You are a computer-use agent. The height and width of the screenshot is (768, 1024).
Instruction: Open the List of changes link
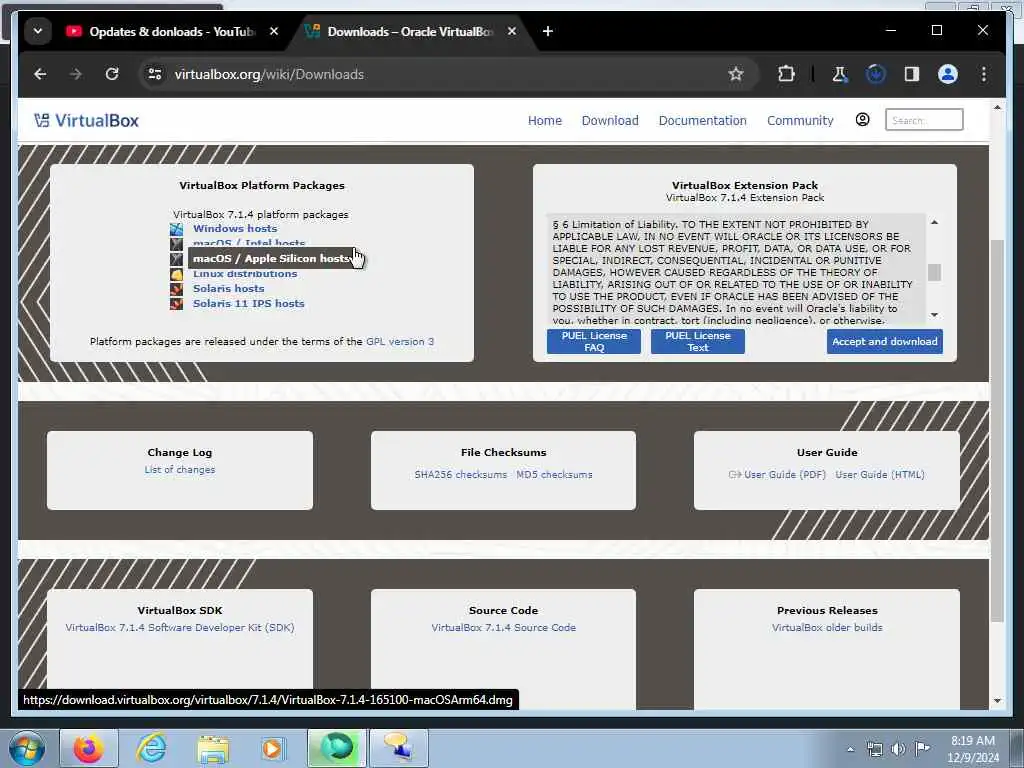click(180, 470)
